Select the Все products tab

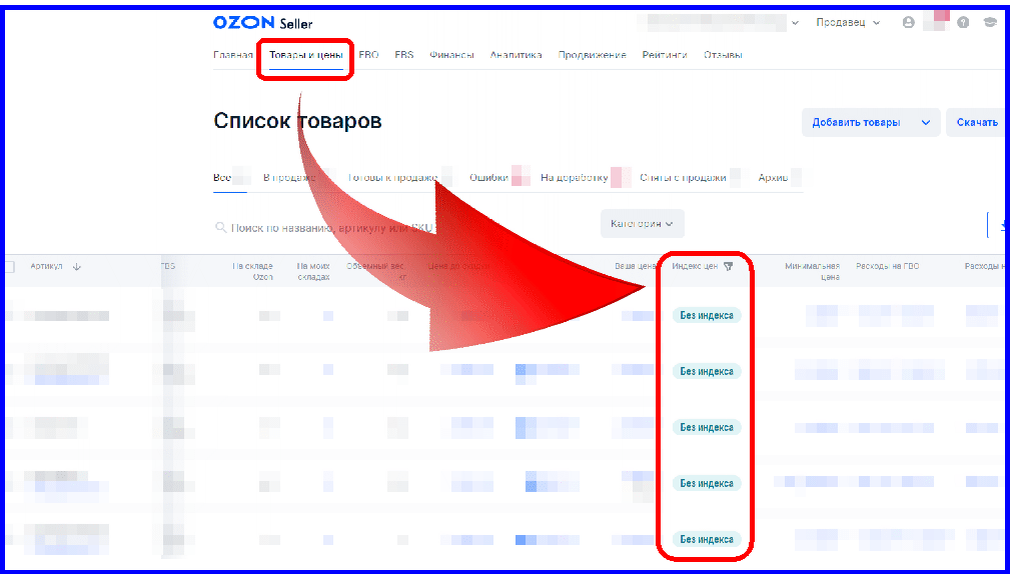pyautogui.click(x=222, y=178)
